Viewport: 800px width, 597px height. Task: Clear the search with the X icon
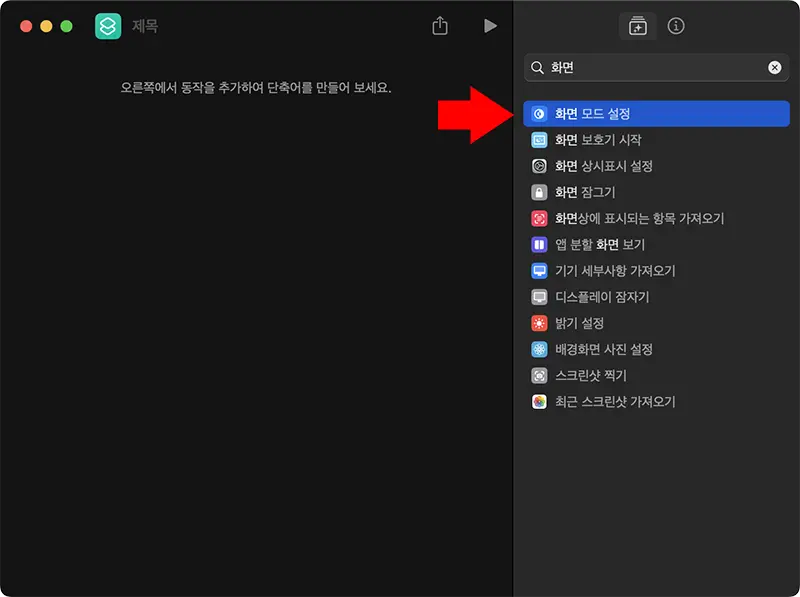pyautogui.click(x=775, y=67)
